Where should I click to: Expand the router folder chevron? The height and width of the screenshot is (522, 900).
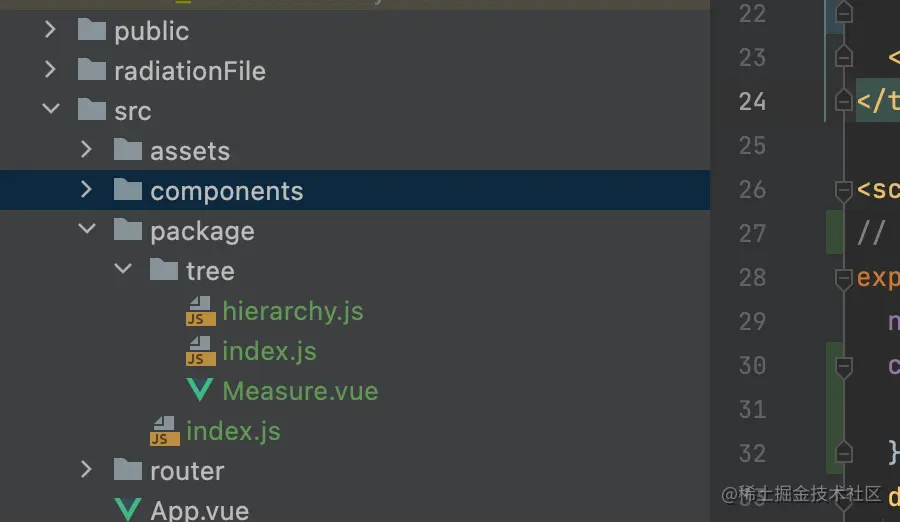point(87,470)
